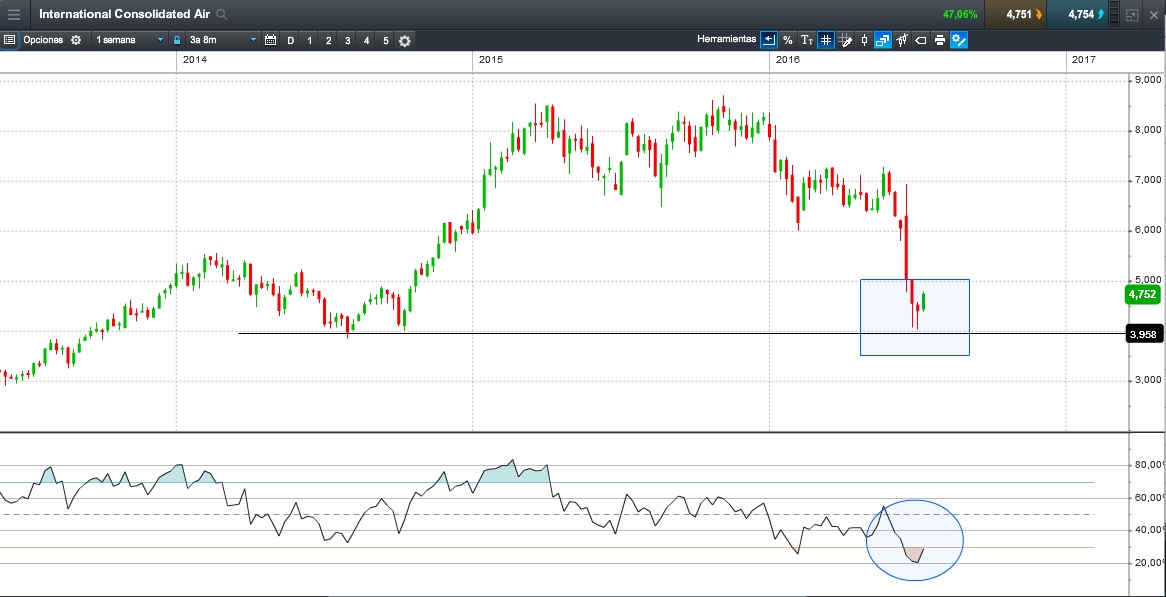The height and width of the screenshot is (597, 1166).
Task: Select the percent scale tool
Action: 787,40
